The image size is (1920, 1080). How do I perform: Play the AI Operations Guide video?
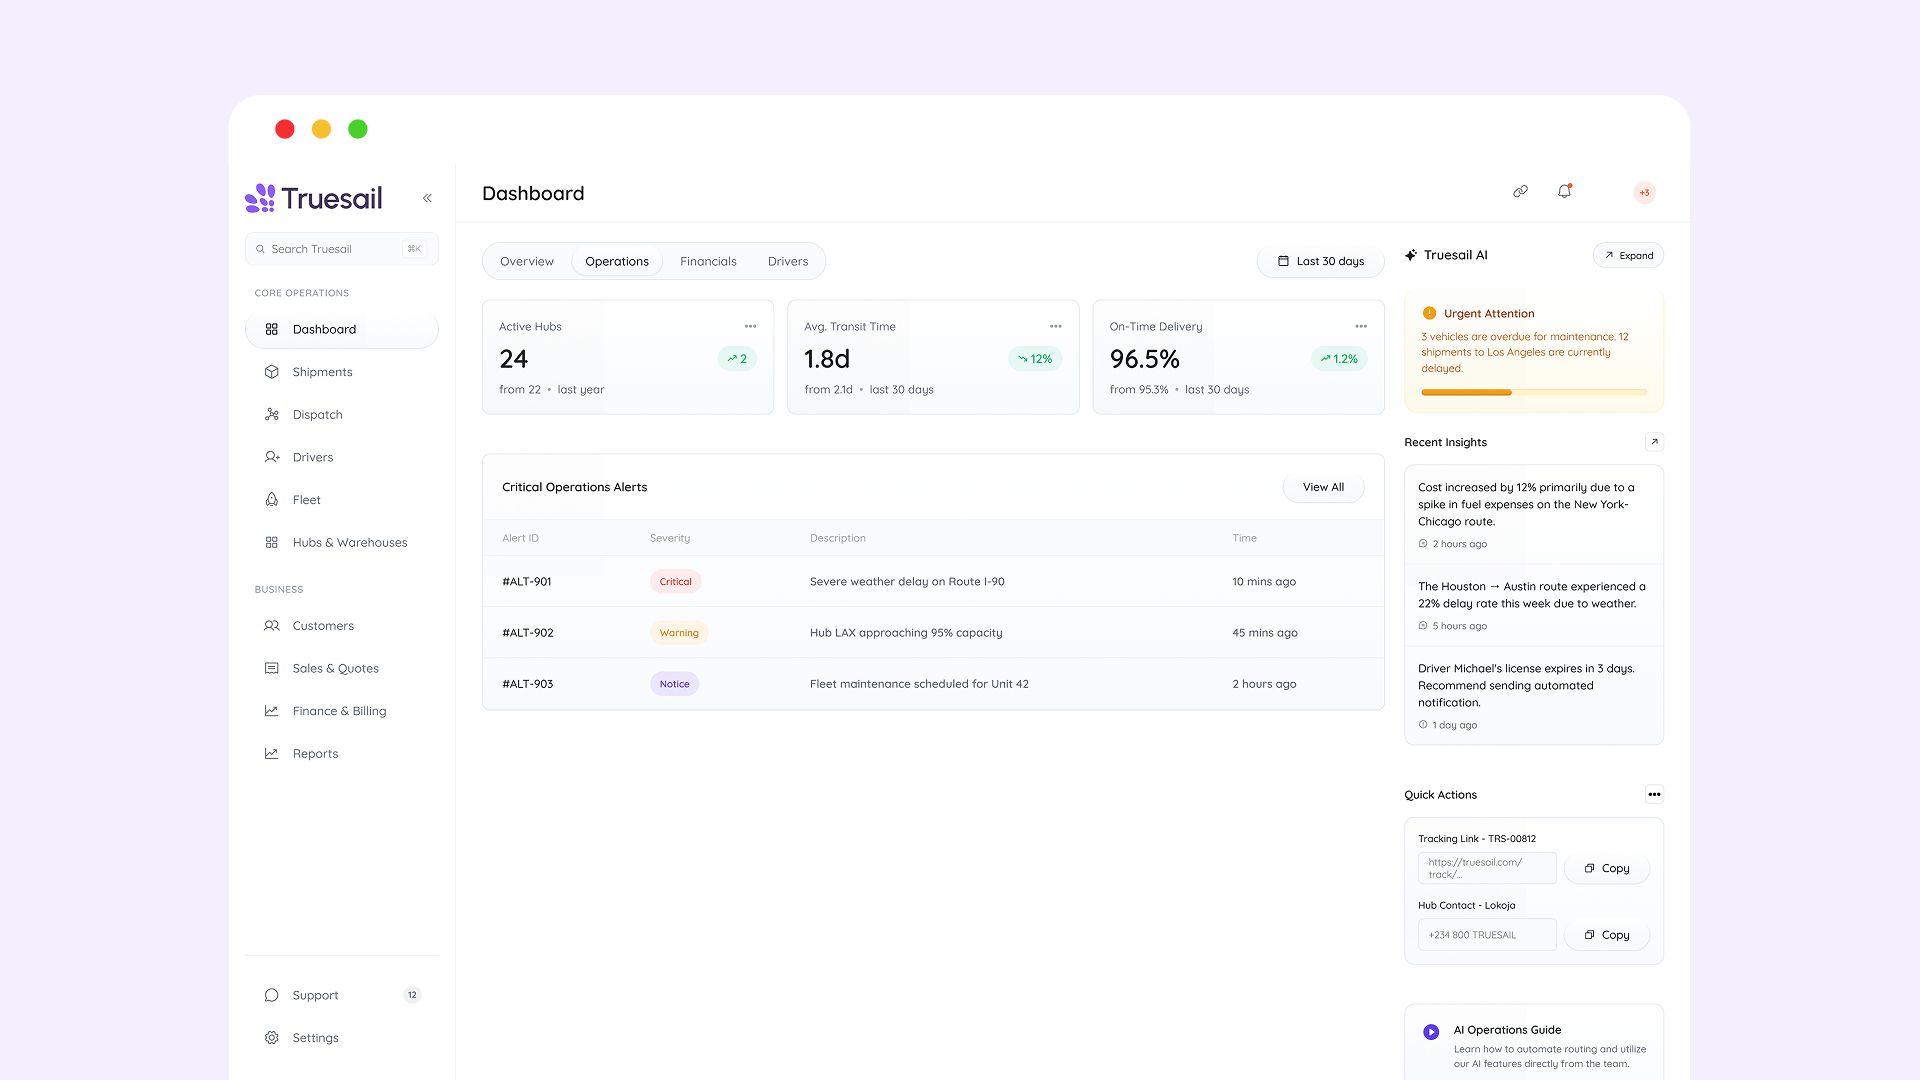click(x=1431, y=1032)
